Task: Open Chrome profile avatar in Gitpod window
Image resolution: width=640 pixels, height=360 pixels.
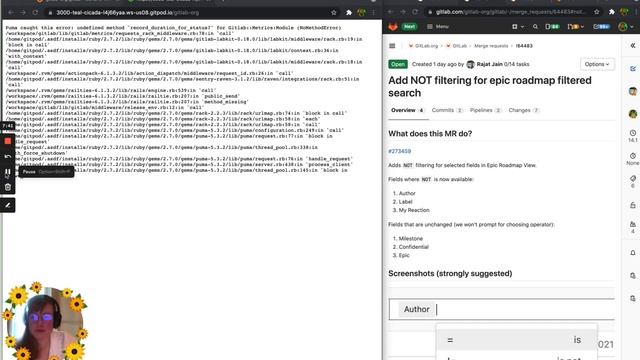Action: [x=361, y=13]
